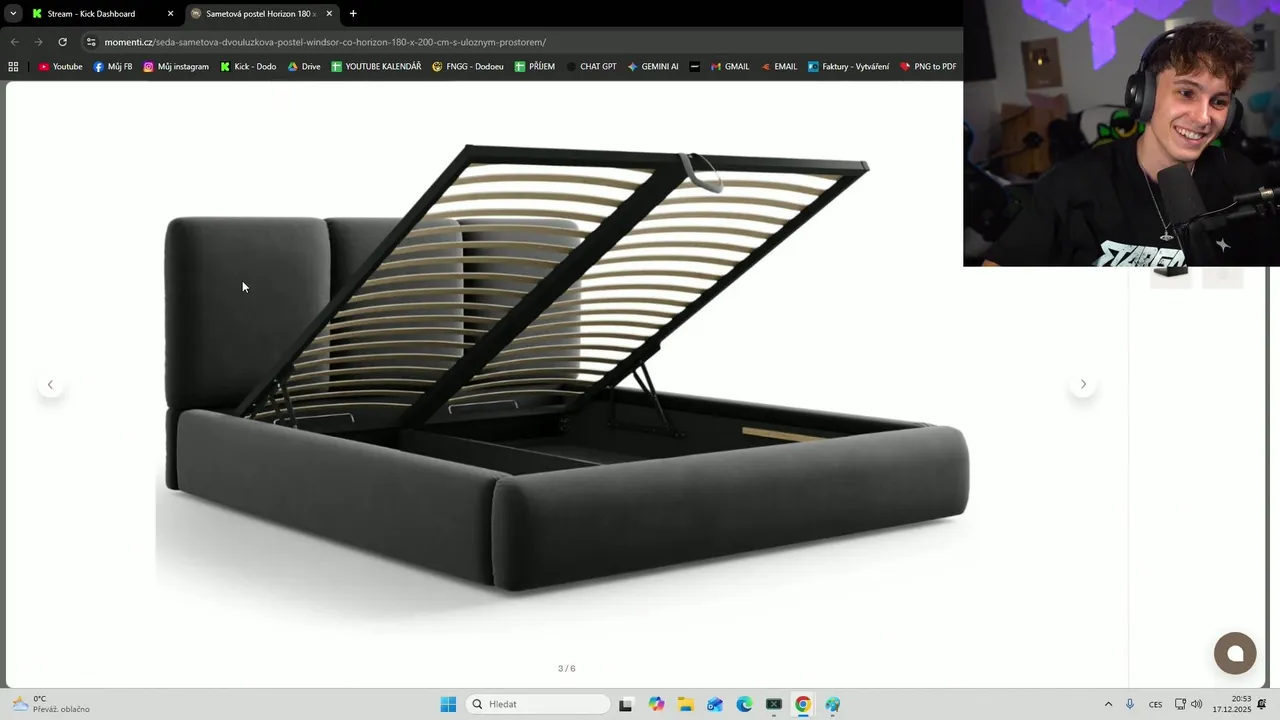This screenshot has width=1280, height=720.
Task: Close the Stream - Kick Dashboard tab
Action: pyautogui.click(x=170, y=14)
